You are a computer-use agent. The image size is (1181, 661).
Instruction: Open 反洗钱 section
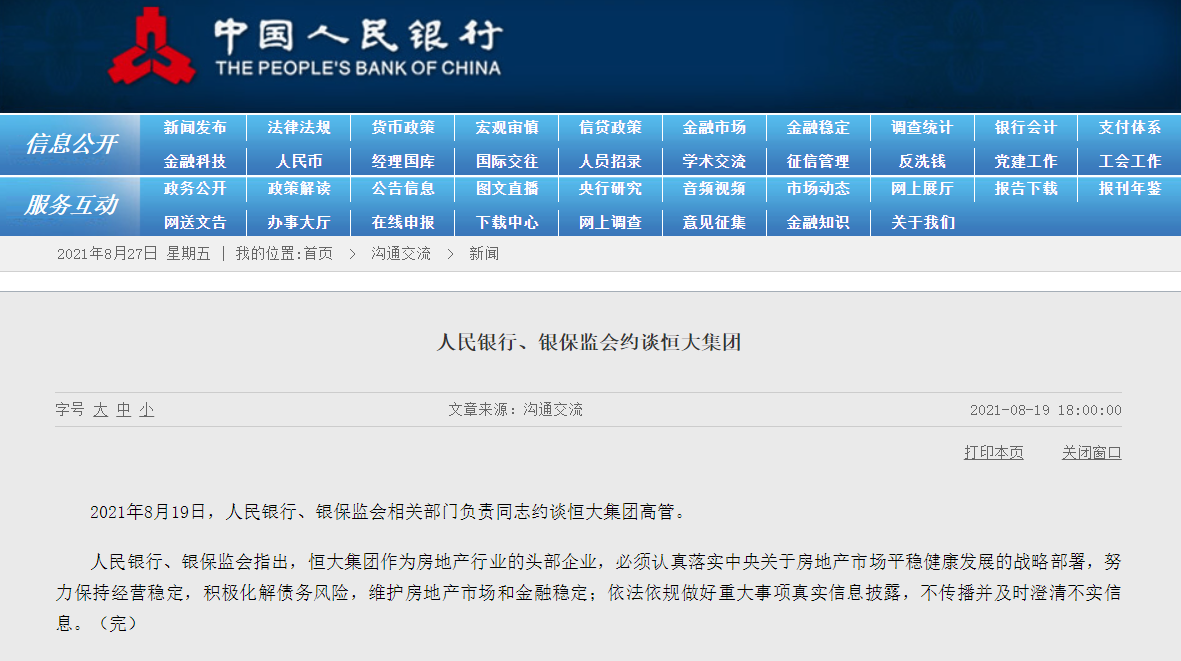922,161
